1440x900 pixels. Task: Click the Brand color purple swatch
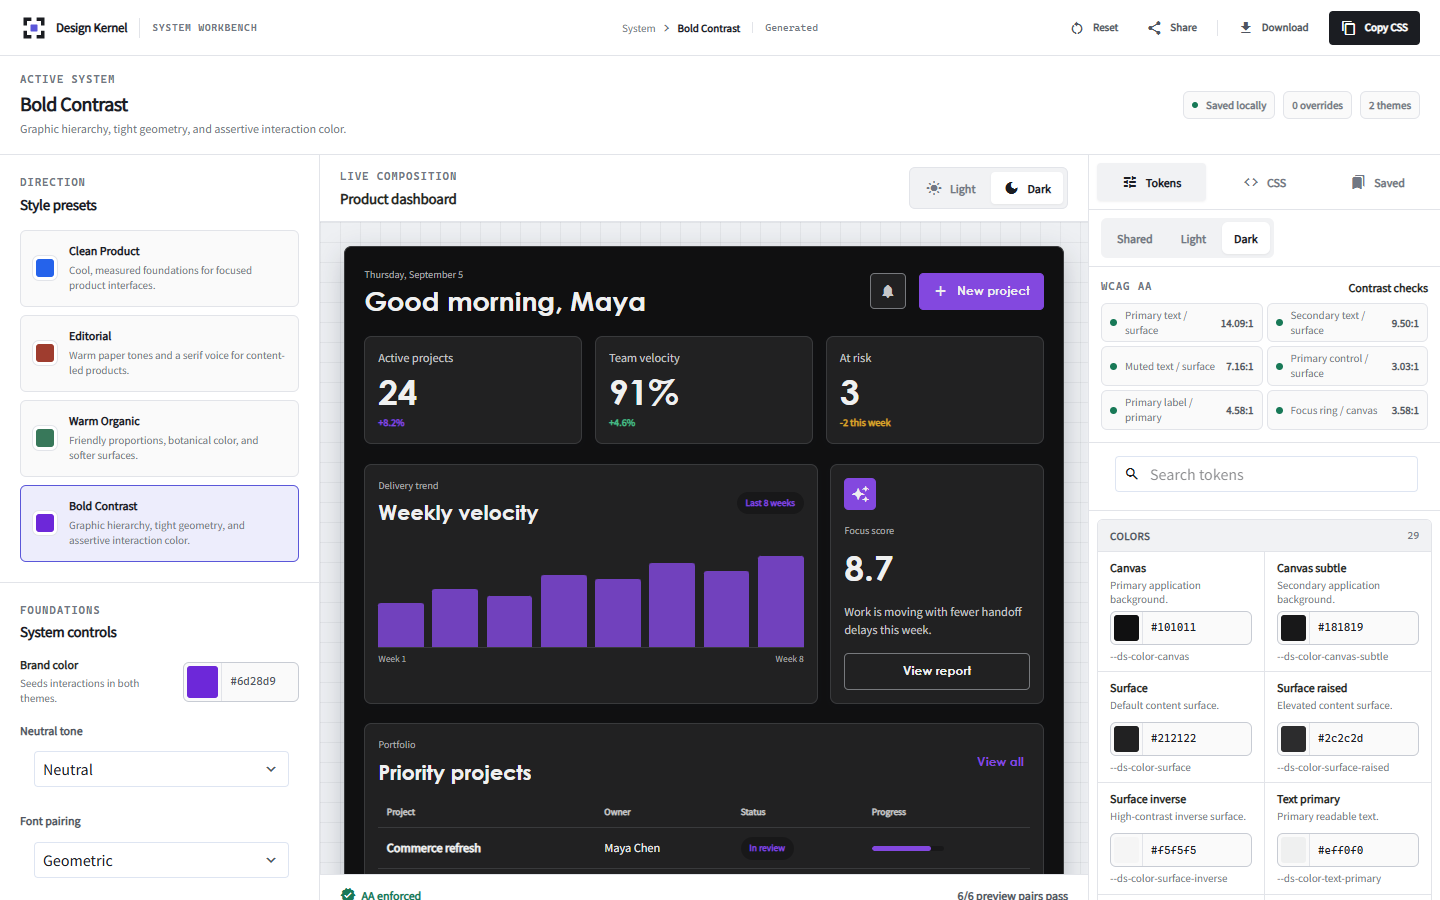(x=203, y=682)
